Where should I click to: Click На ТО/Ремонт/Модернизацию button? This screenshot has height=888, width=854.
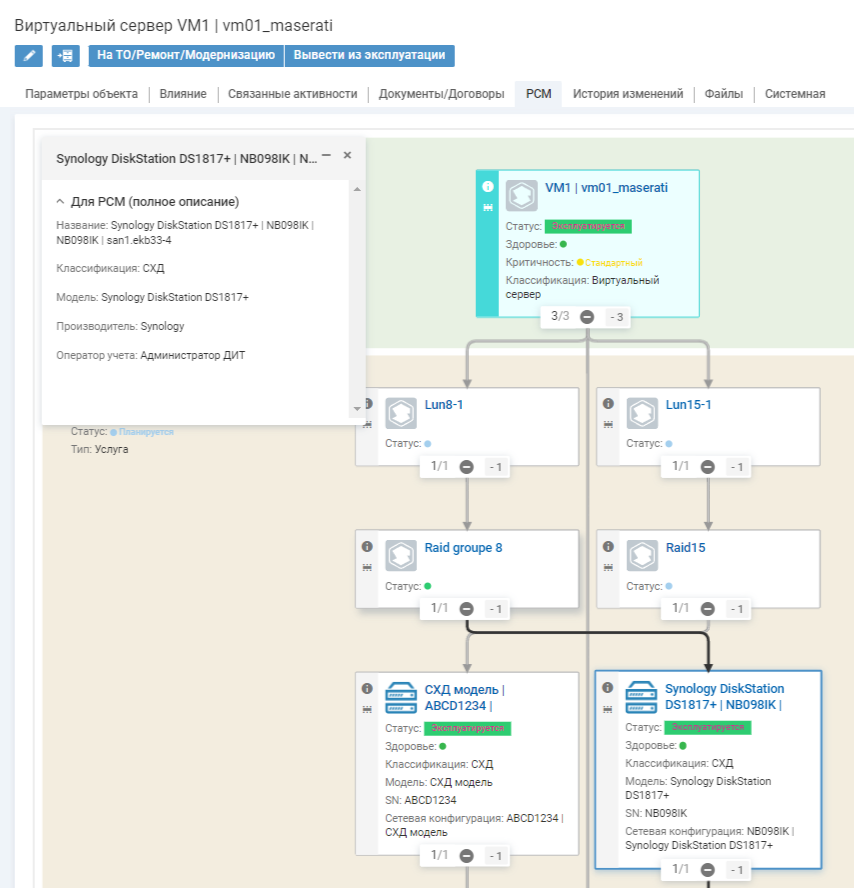pos(186,56)
